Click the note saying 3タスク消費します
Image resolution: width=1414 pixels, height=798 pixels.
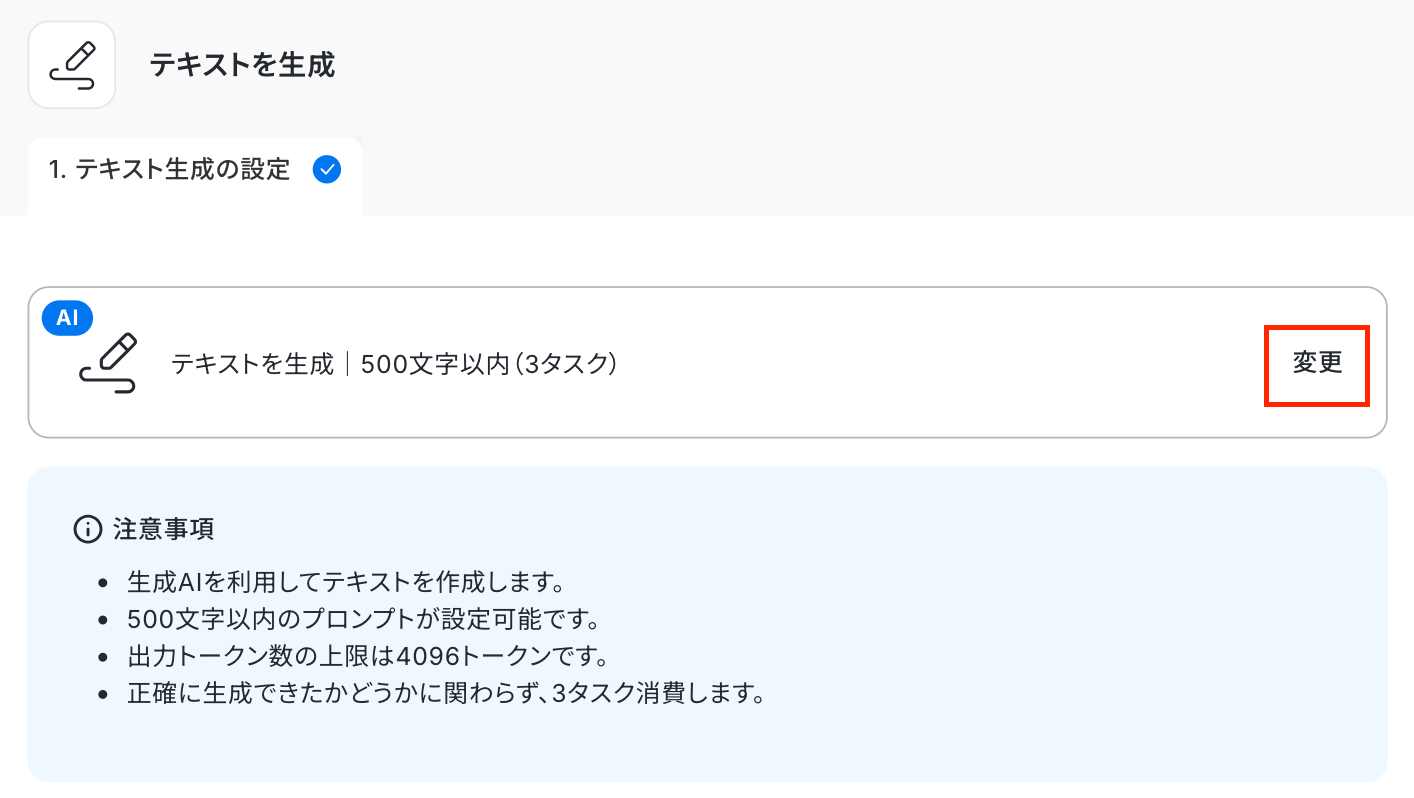pyautogui.click(x=446, y=693)
